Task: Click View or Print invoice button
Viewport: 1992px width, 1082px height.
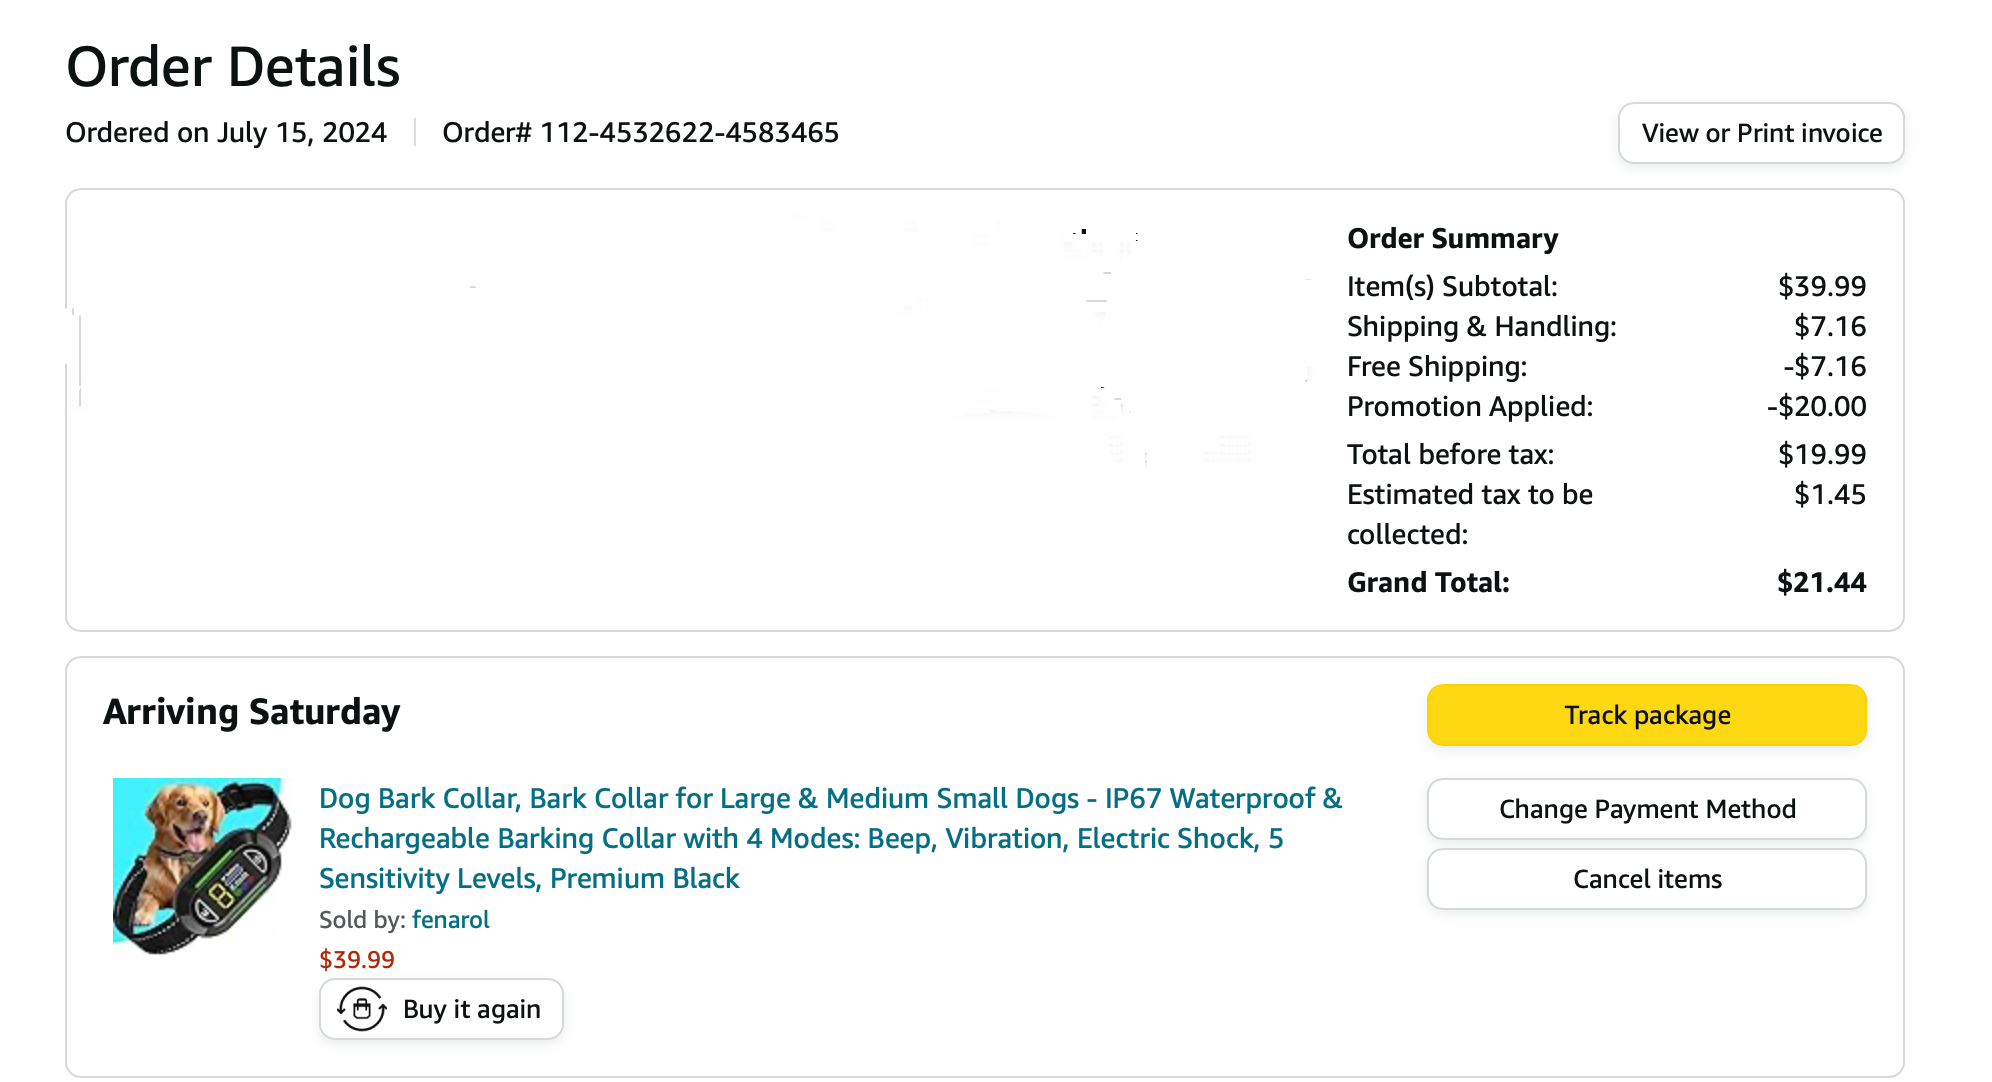Action: tap(1760, 133)
